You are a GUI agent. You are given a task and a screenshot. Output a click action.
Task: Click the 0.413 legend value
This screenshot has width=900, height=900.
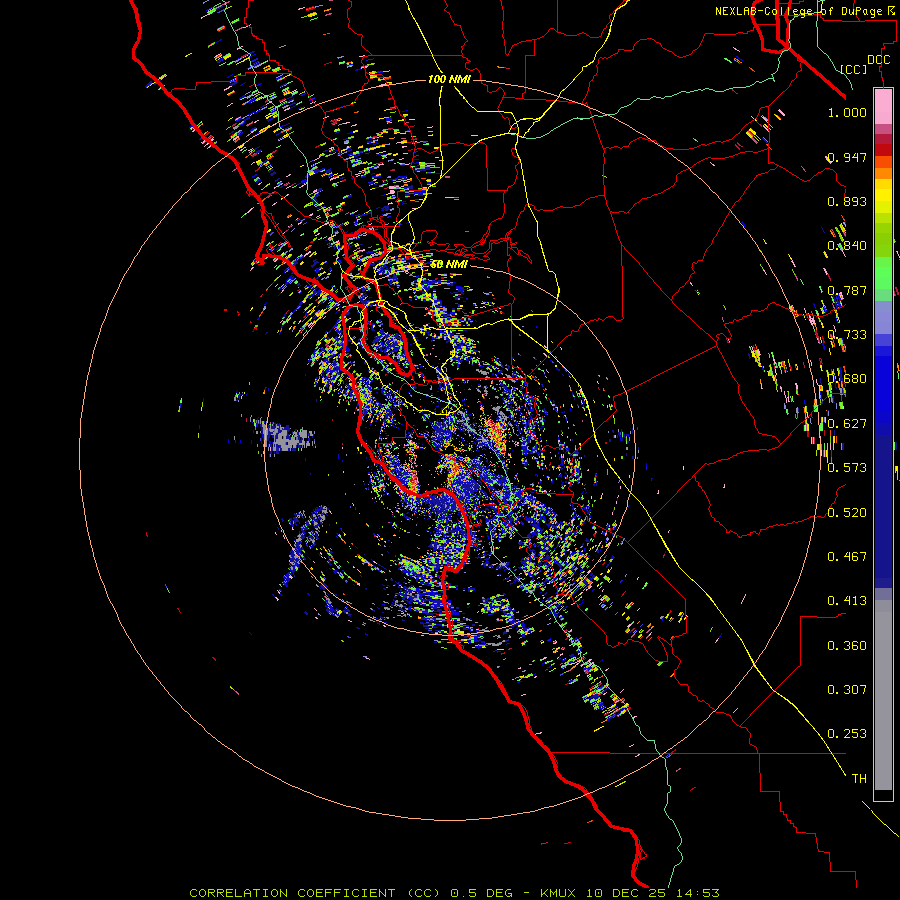[x=847, y=601]
